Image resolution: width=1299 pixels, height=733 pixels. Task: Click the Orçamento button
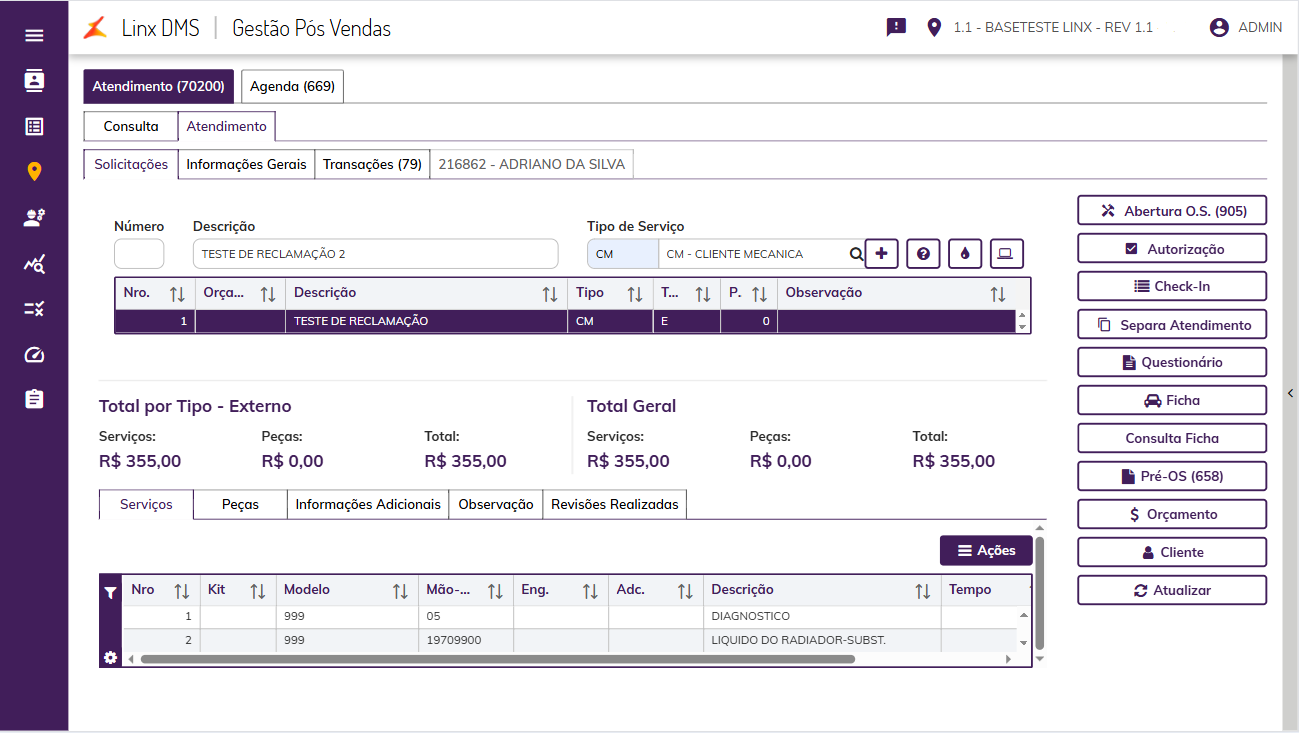pyautogui.click(x=1172, y=514)
